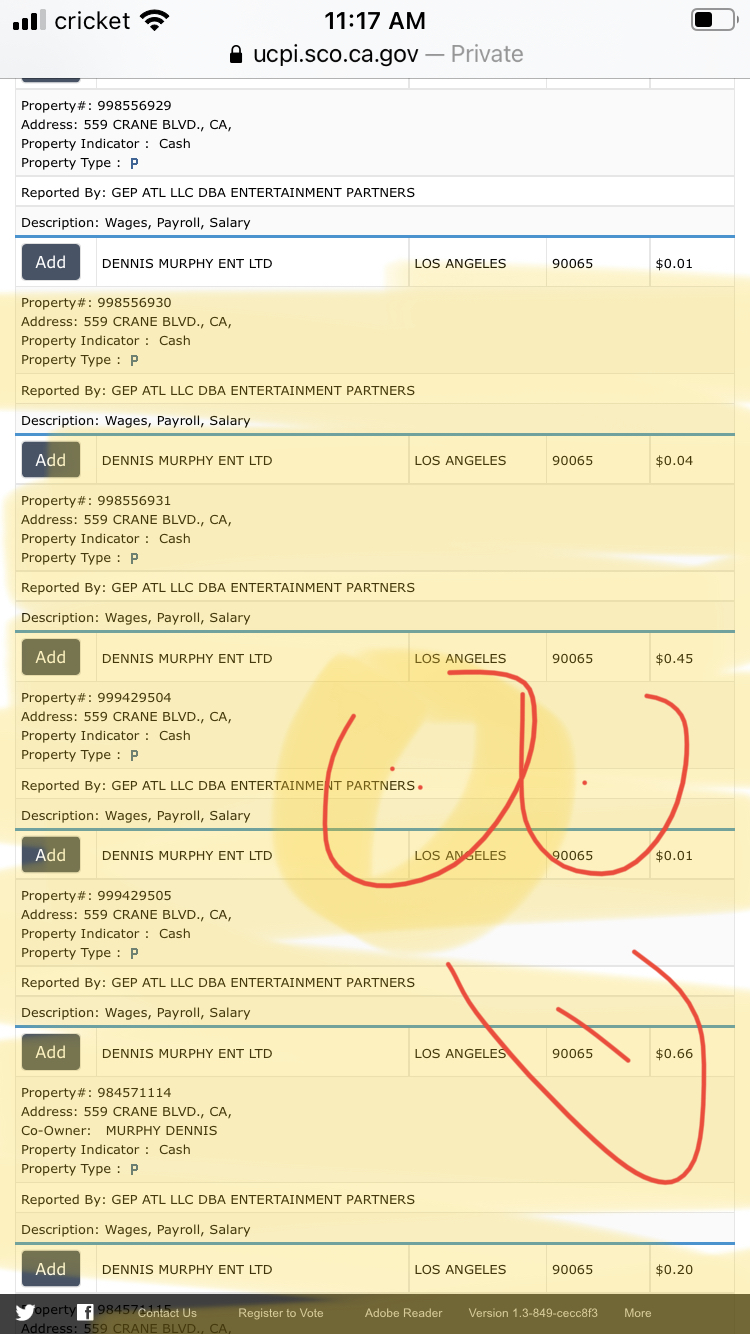Open Property Type P link for 998556930
750x1334 pixels.
134,360
